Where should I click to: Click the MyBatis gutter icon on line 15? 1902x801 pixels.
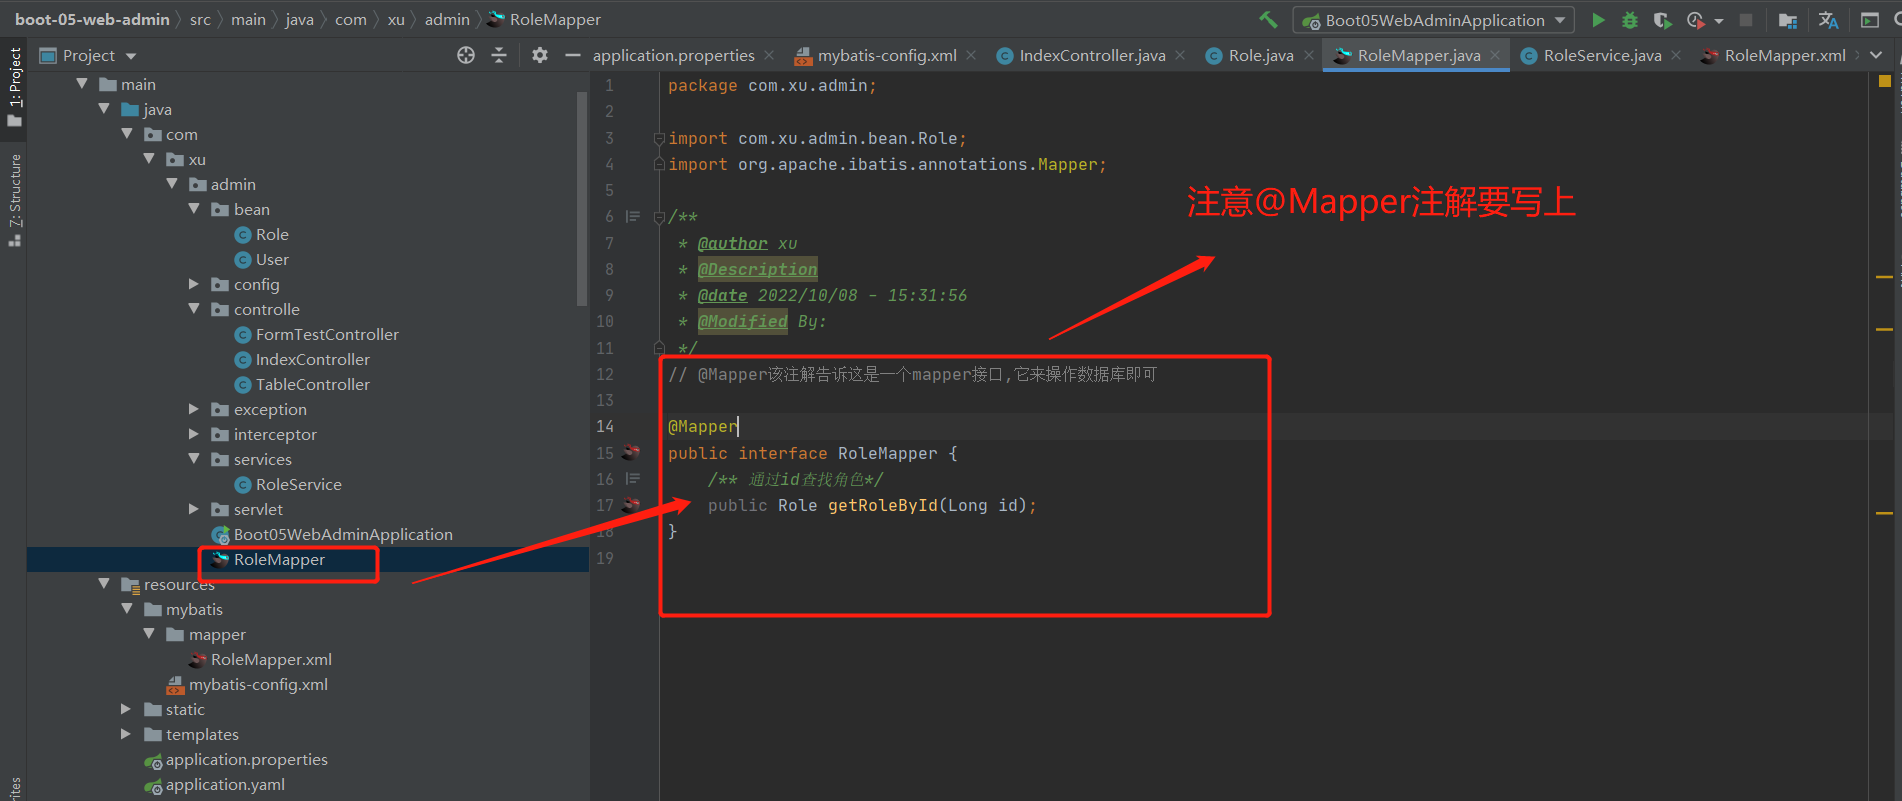point(631,452)
